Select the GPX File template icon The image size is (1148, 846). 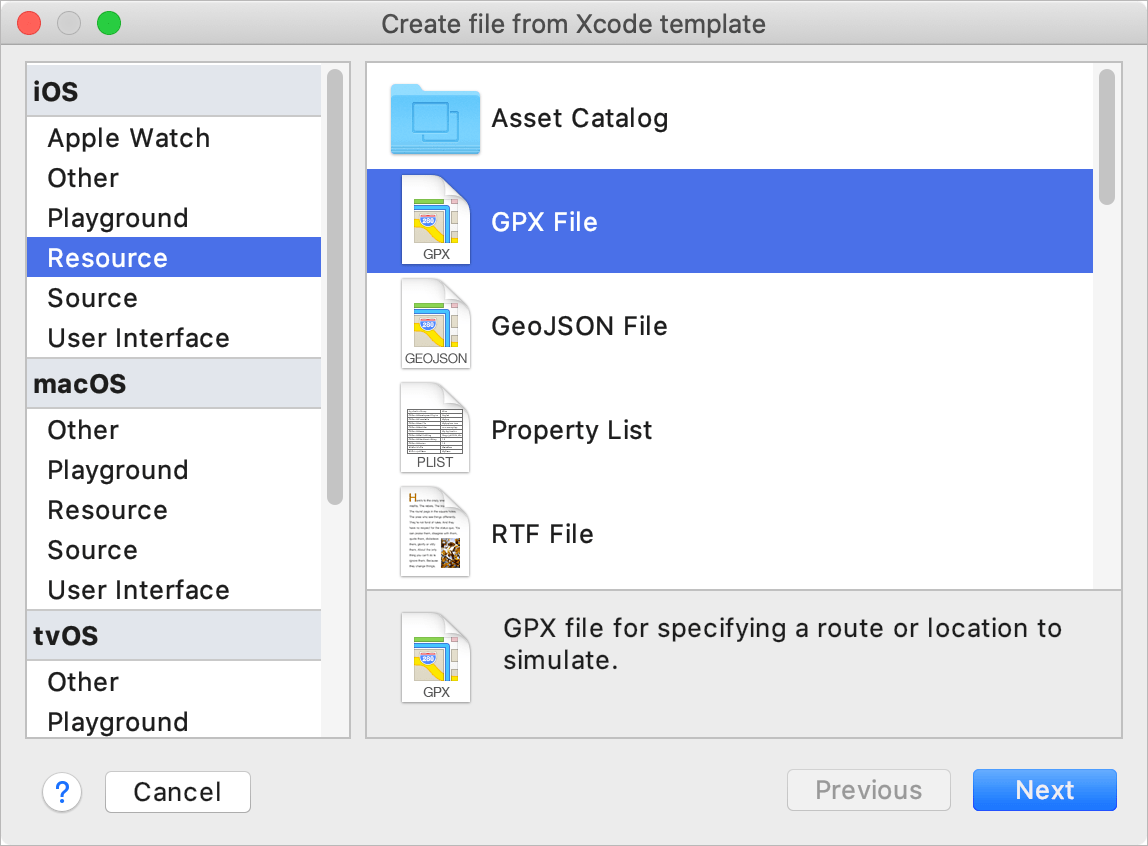click(435, 220)
